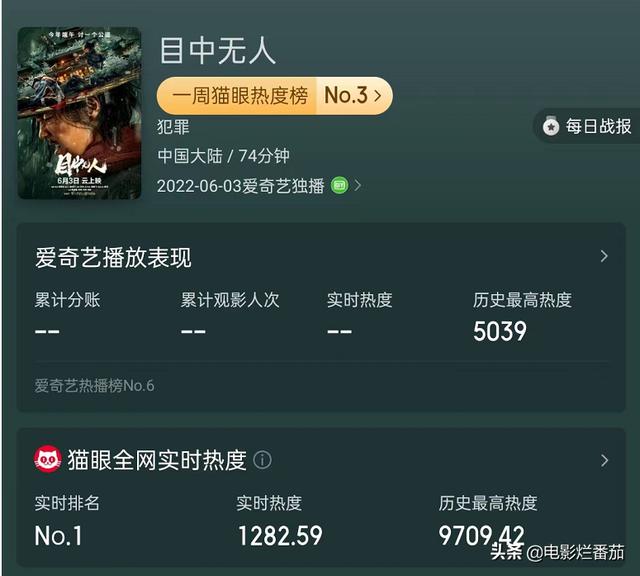Expand the 爱奇艺播放表现 section arrow
The width and height of the screenshot is (640, 576).
click(604, 256)
